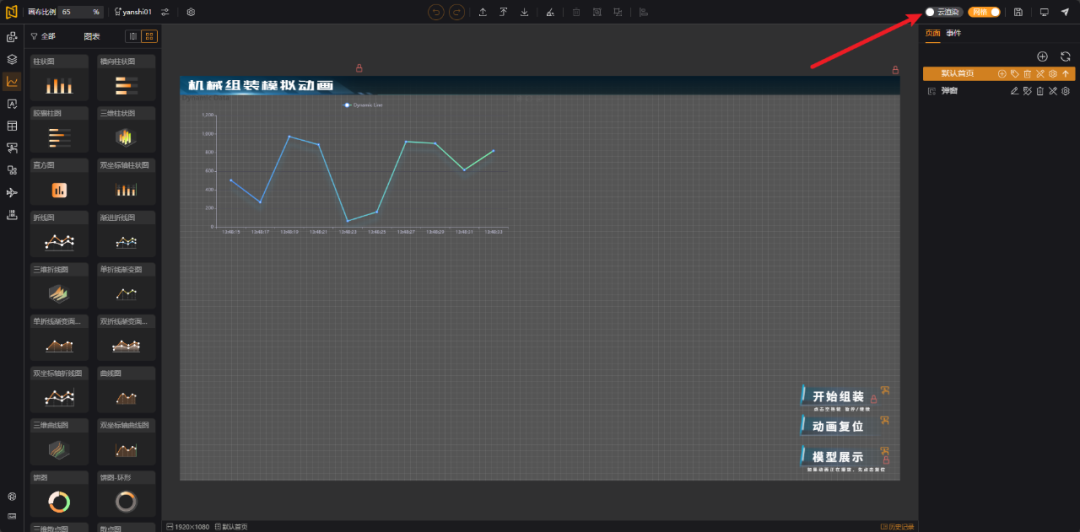Screen dimensions: 1080x532
Task: Click the 动画复位 button on canvas
Action: [837, 427]
